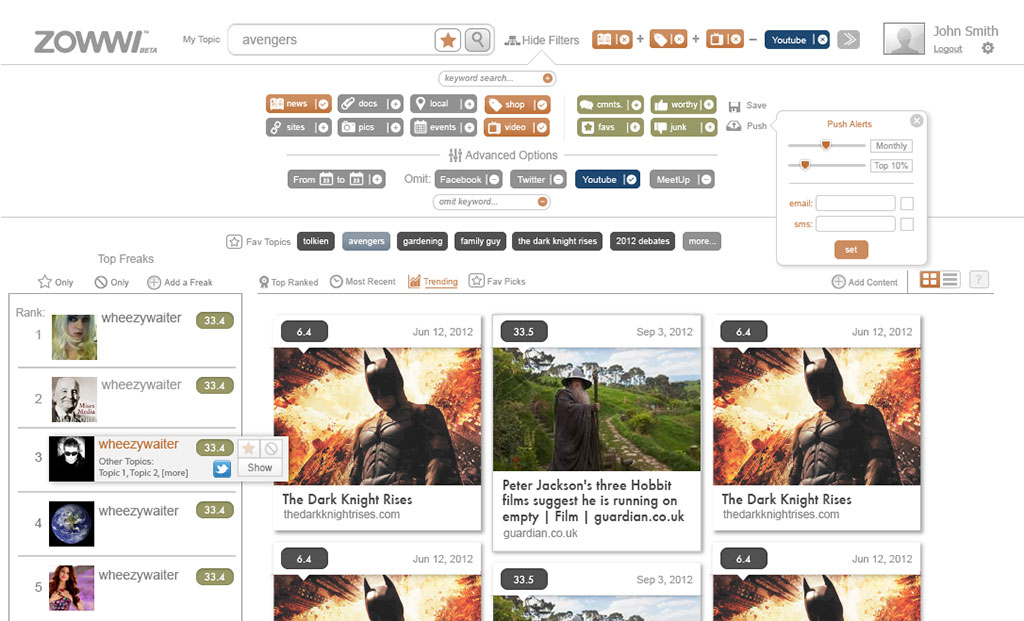This screenshot has width=1024, height=621.
Task: Select the gardening fav topic
Action: (423, 242)
